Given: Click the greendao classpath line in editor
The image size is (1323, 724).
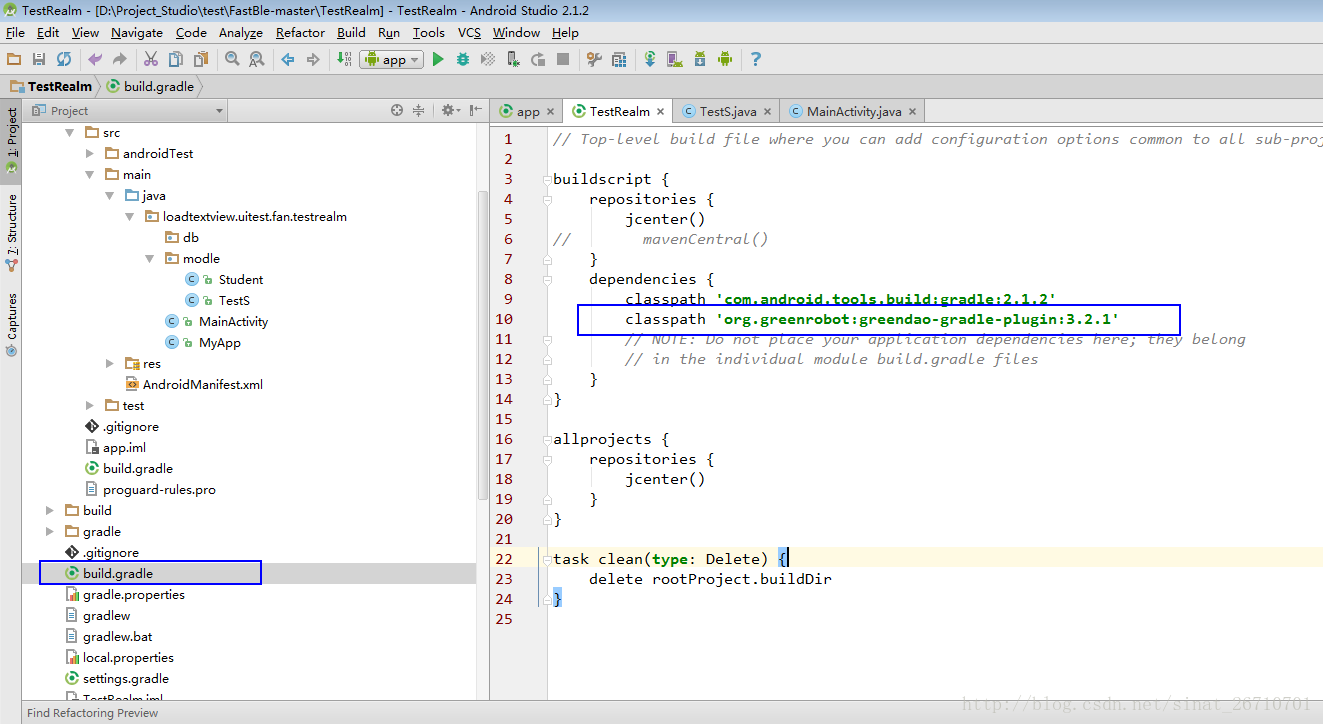Looking at the screenshot, I should 872,319.
